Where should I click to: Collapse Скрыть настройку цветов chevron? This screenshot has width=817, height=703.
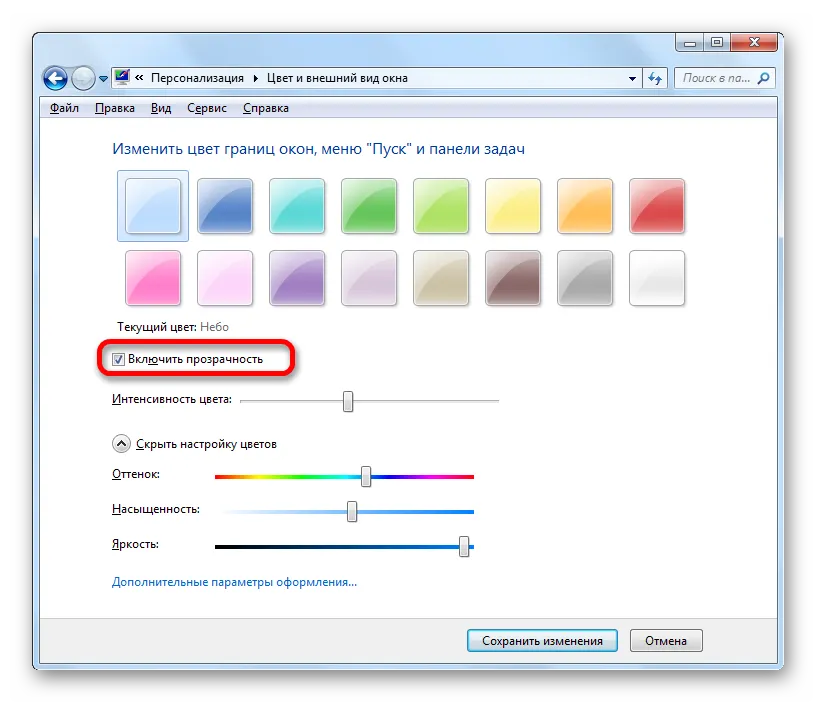tap(121, 444)
